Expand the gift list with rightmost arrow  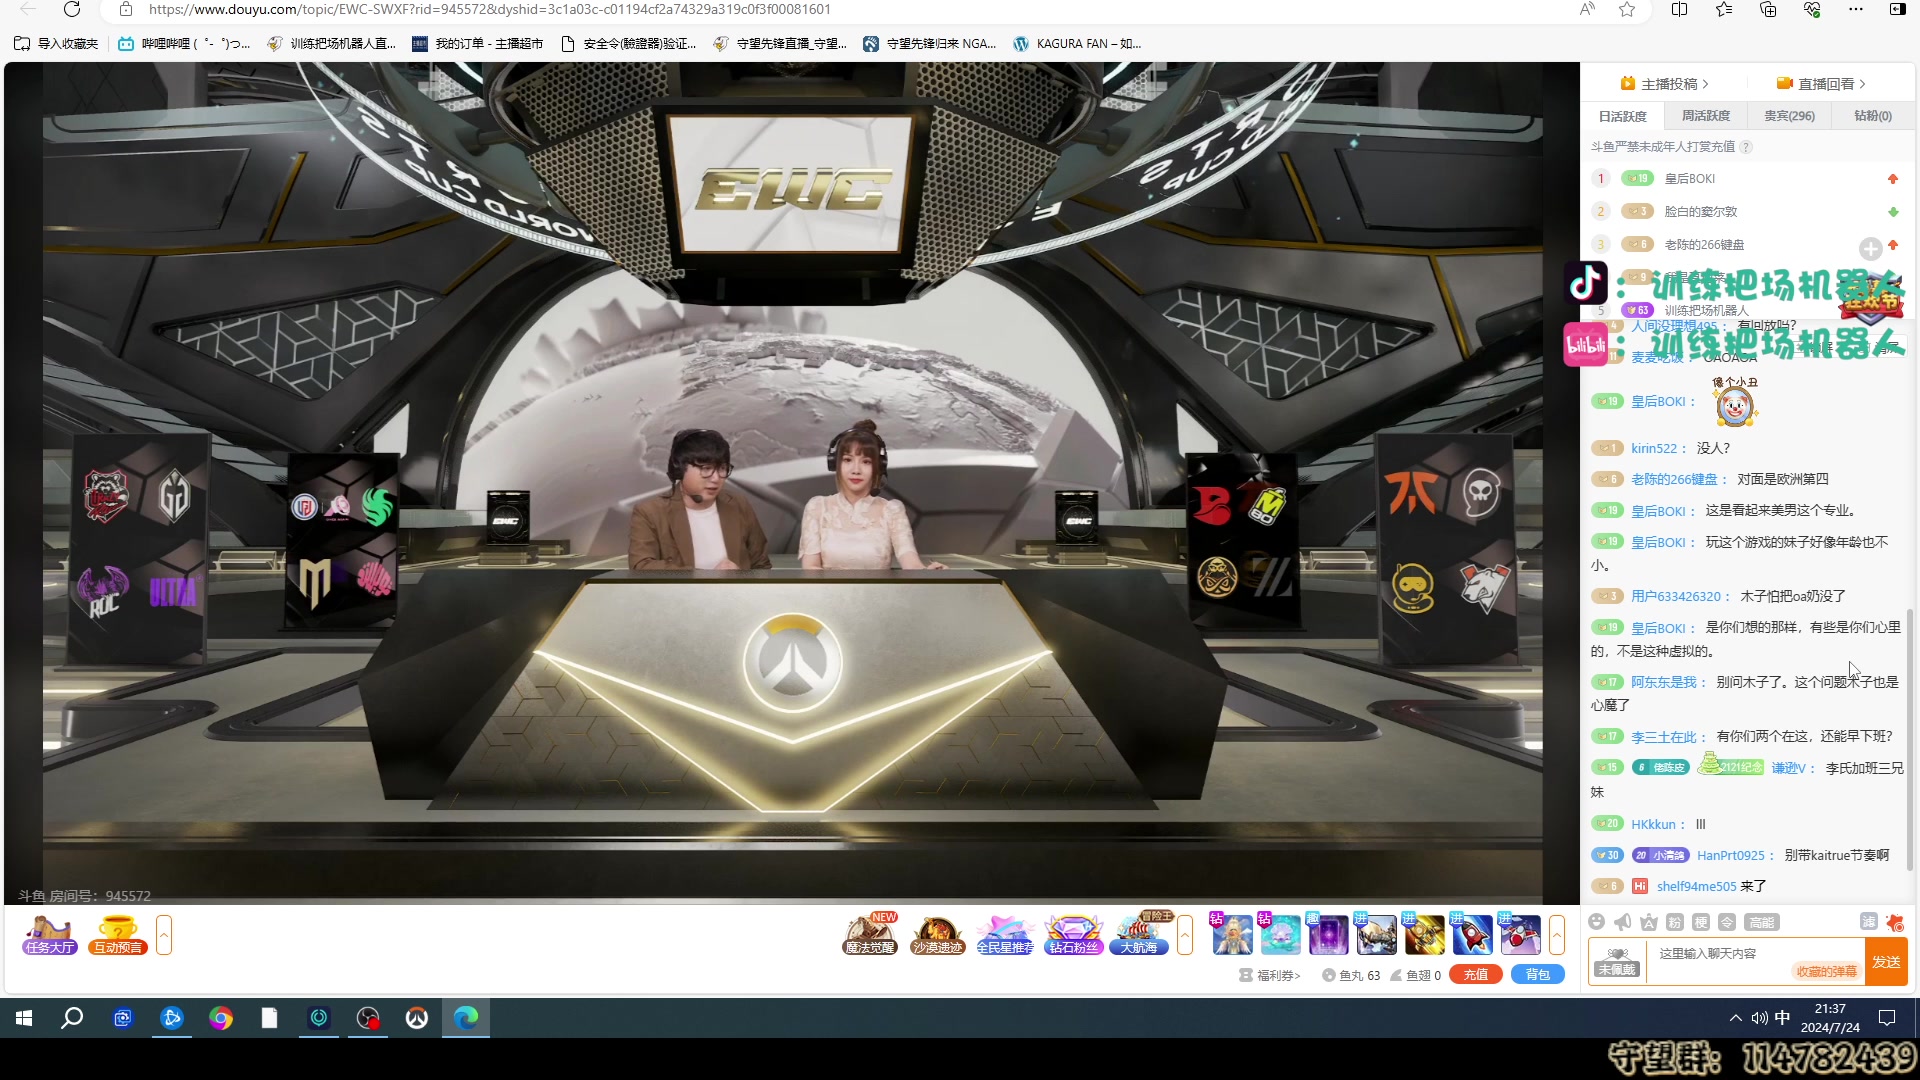point(1557,935)
